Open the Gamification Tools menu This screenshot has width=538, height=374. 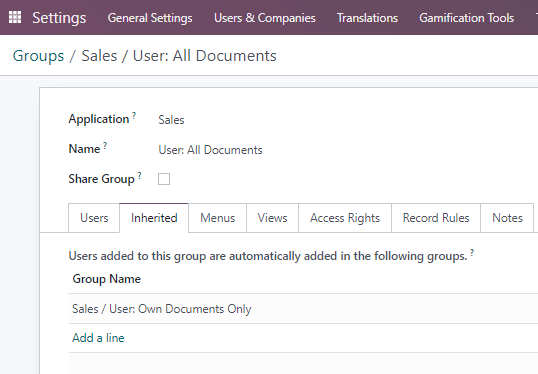466,18
